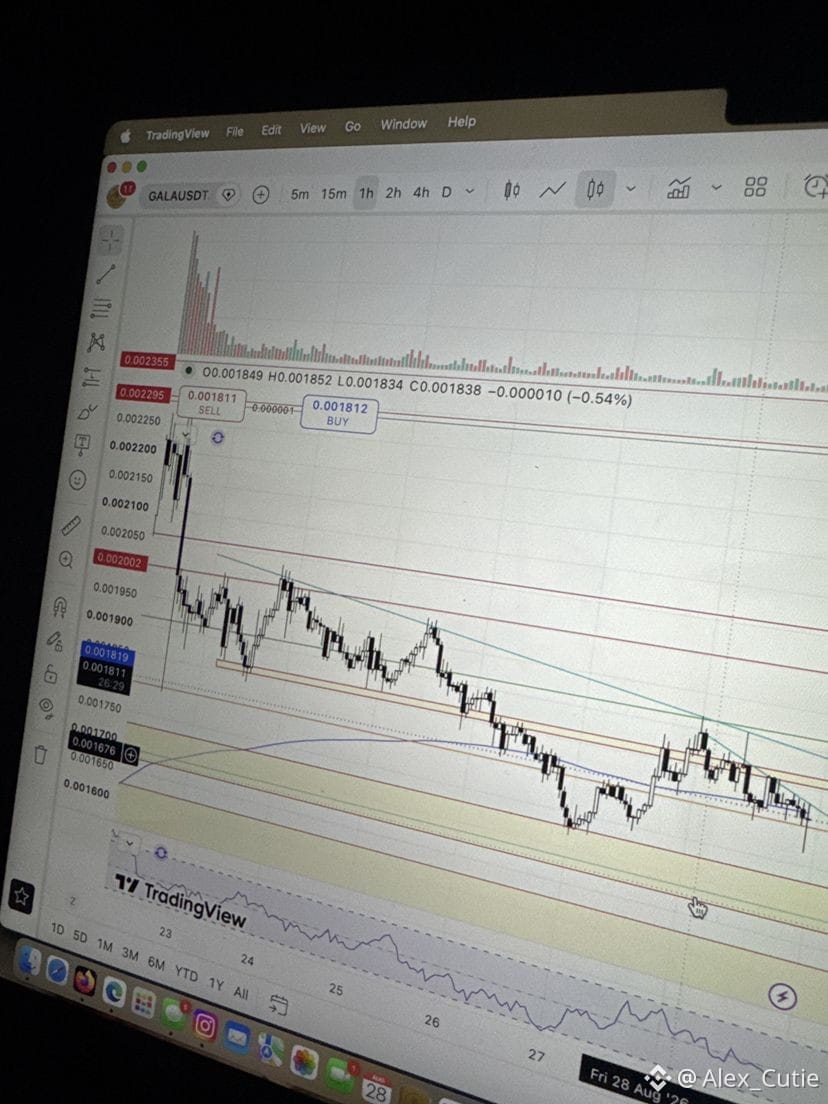The image size is (828, 1104).
Task: Select the YTD date range
Action: pyautogui.click(x=186, y=974)
